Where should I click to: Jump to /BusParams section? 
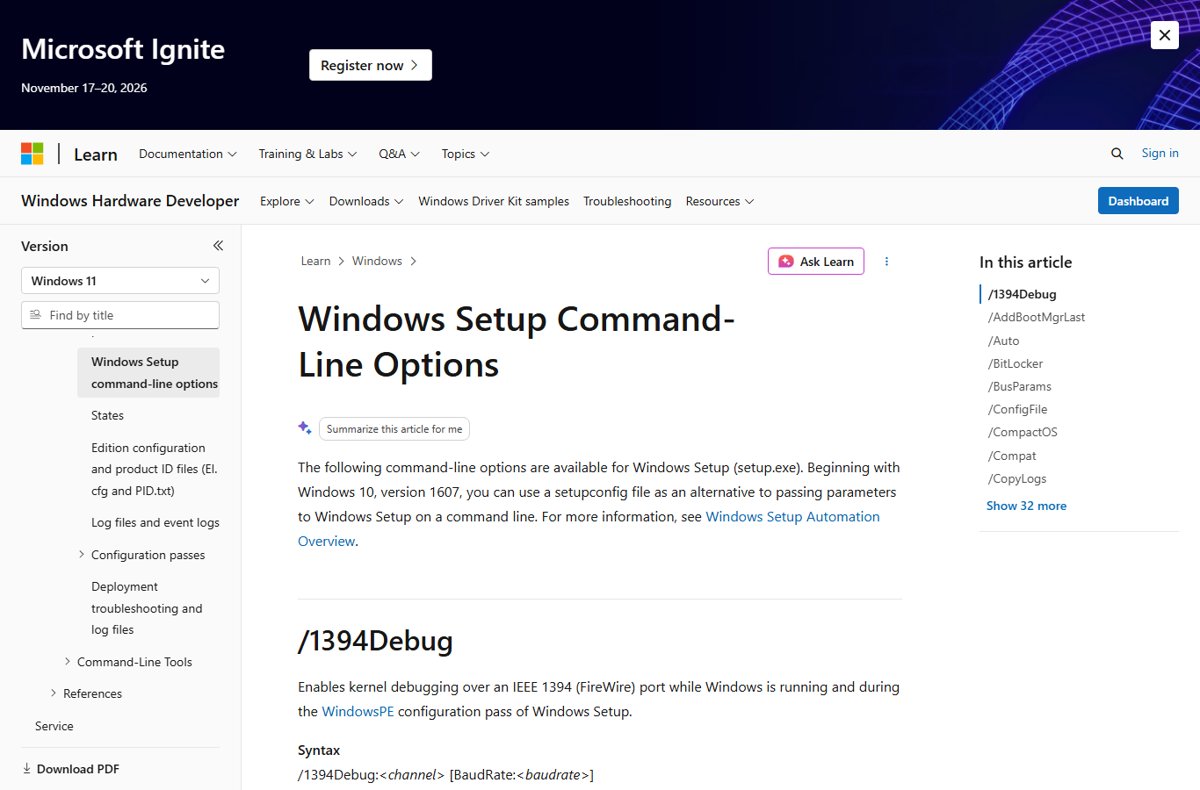click(1019, 387)
